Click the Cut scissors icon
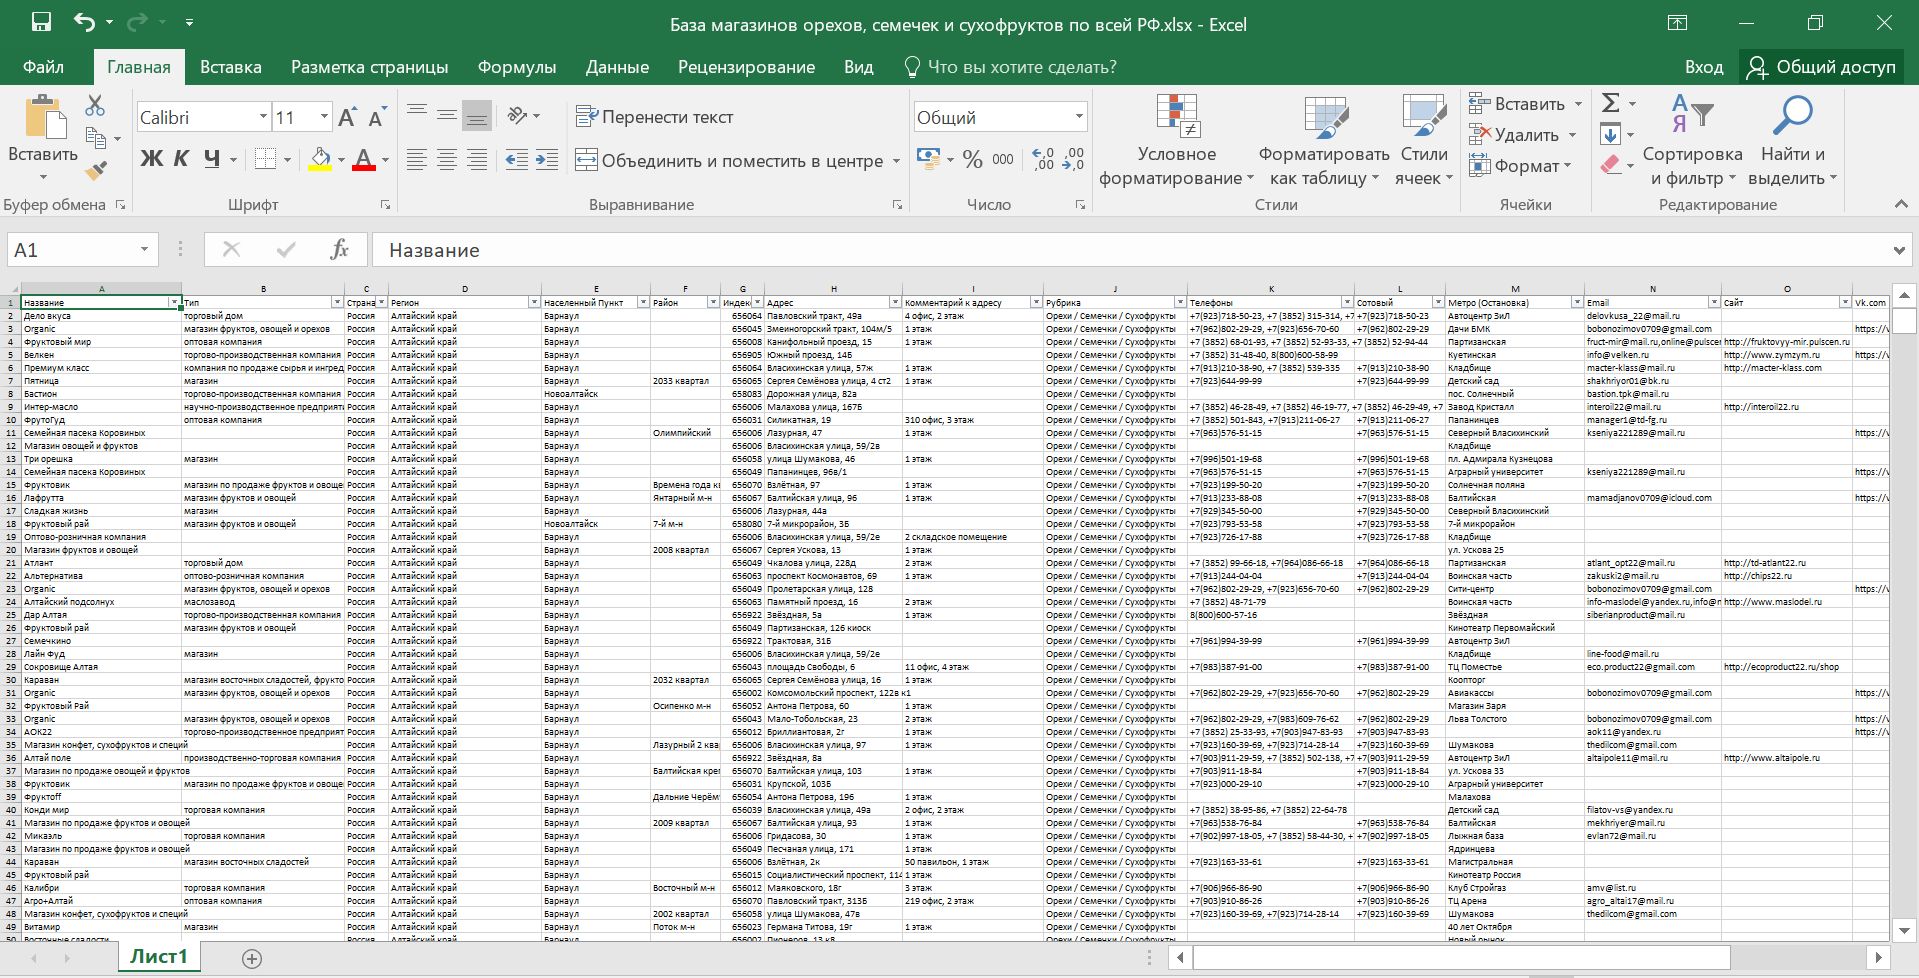Screen dimensions: 1919x978 95,105
